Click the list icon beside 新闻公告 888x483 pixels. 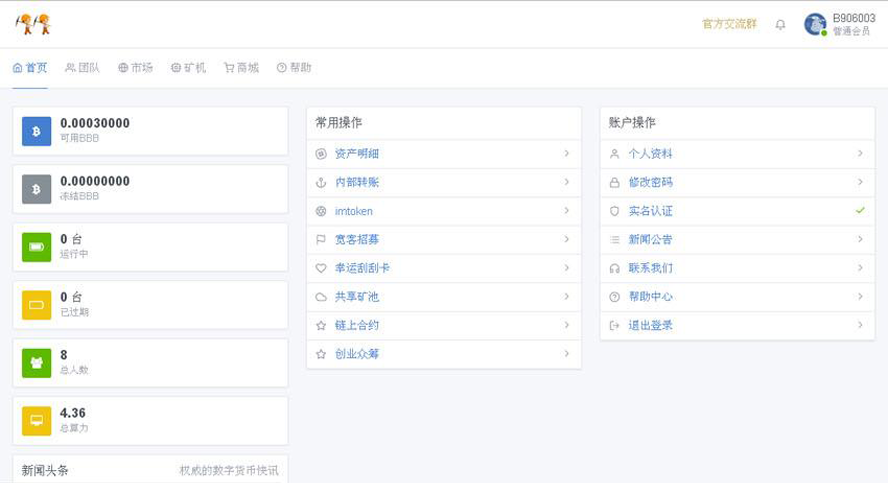click(x=614, y=240)
